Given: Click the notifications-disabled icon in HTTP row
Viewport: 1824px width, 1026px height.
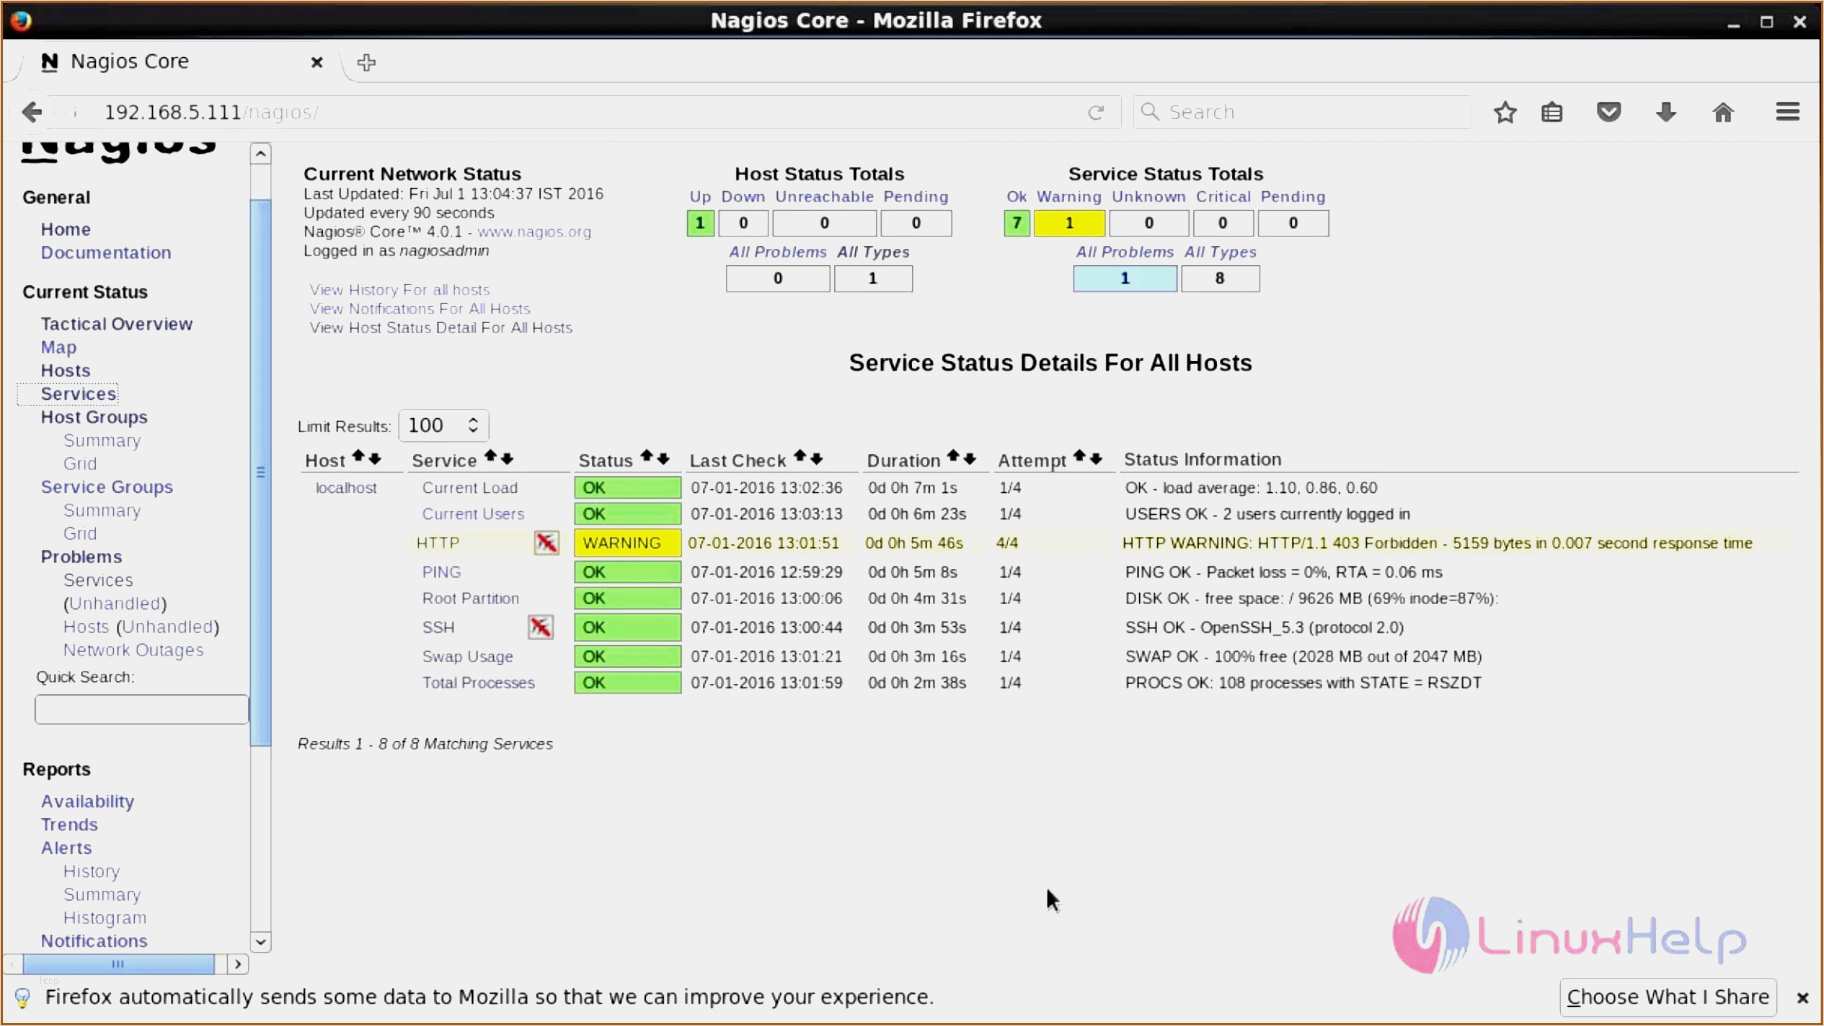Looking at the screenshot, I should point(546,543).
